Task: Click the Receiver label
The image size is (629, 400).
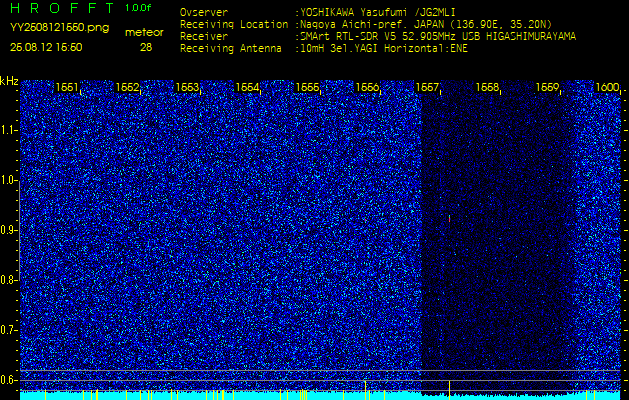Action: (x=204, y=37)
